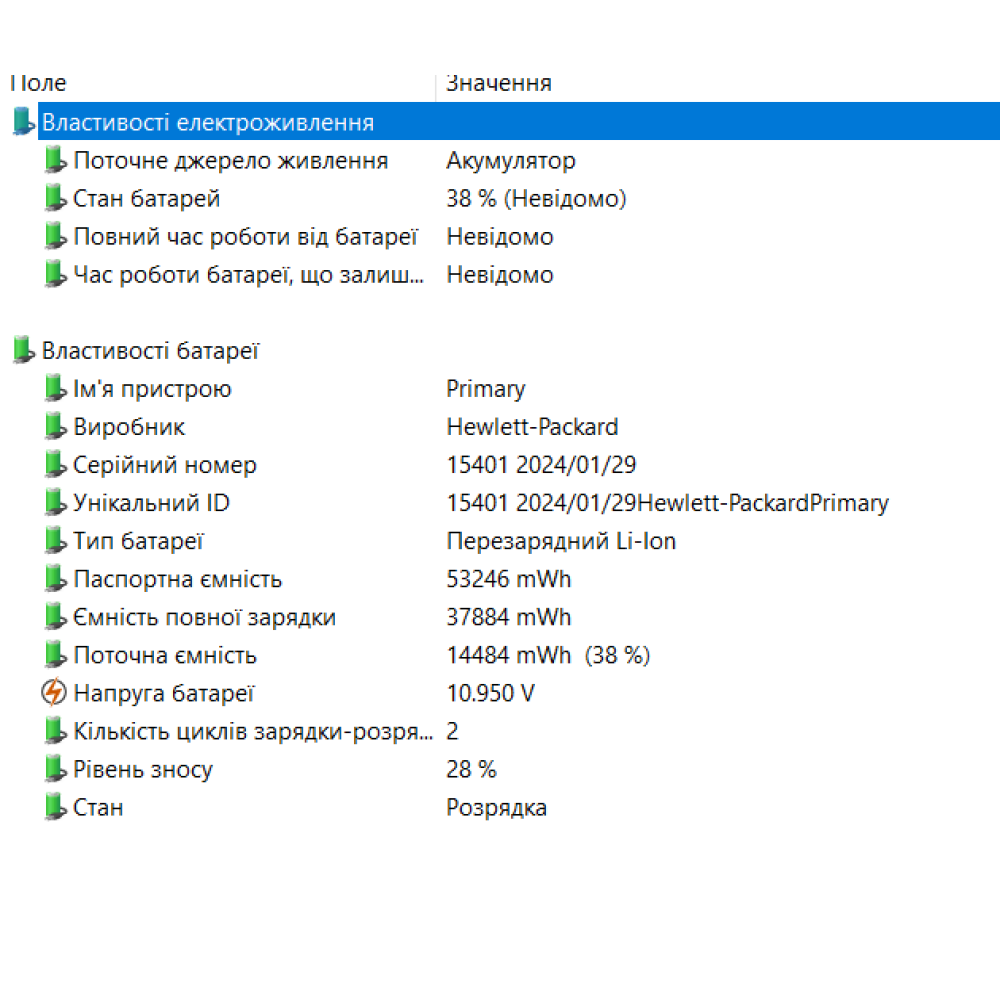Click the battery icon beside Тип батареї
The height and width of the screenshot is (1000, 1000).
(x=55, y=541)
